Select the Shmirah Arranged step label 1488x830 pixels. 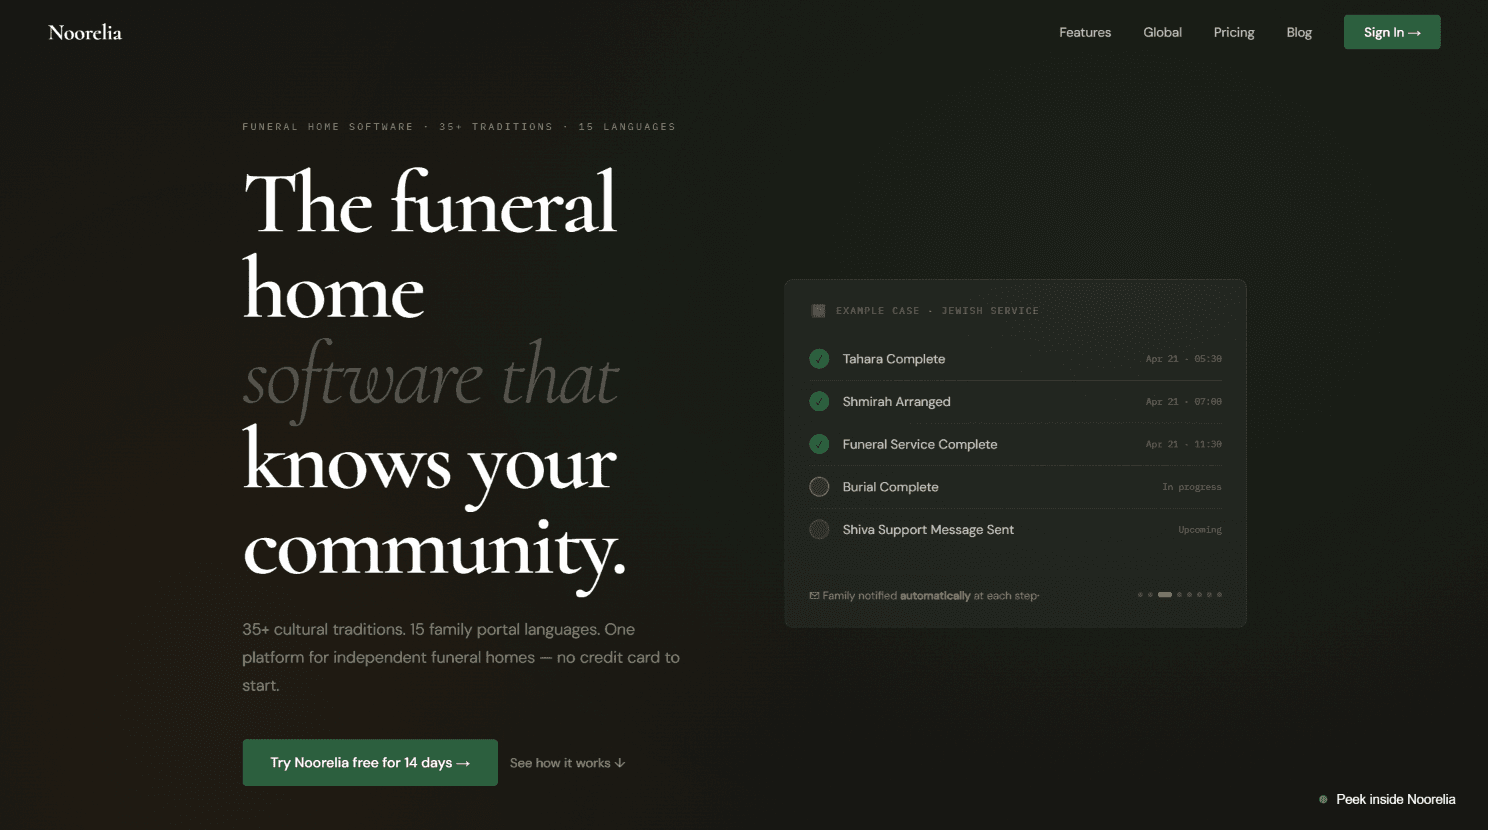(x=897, y=402)
